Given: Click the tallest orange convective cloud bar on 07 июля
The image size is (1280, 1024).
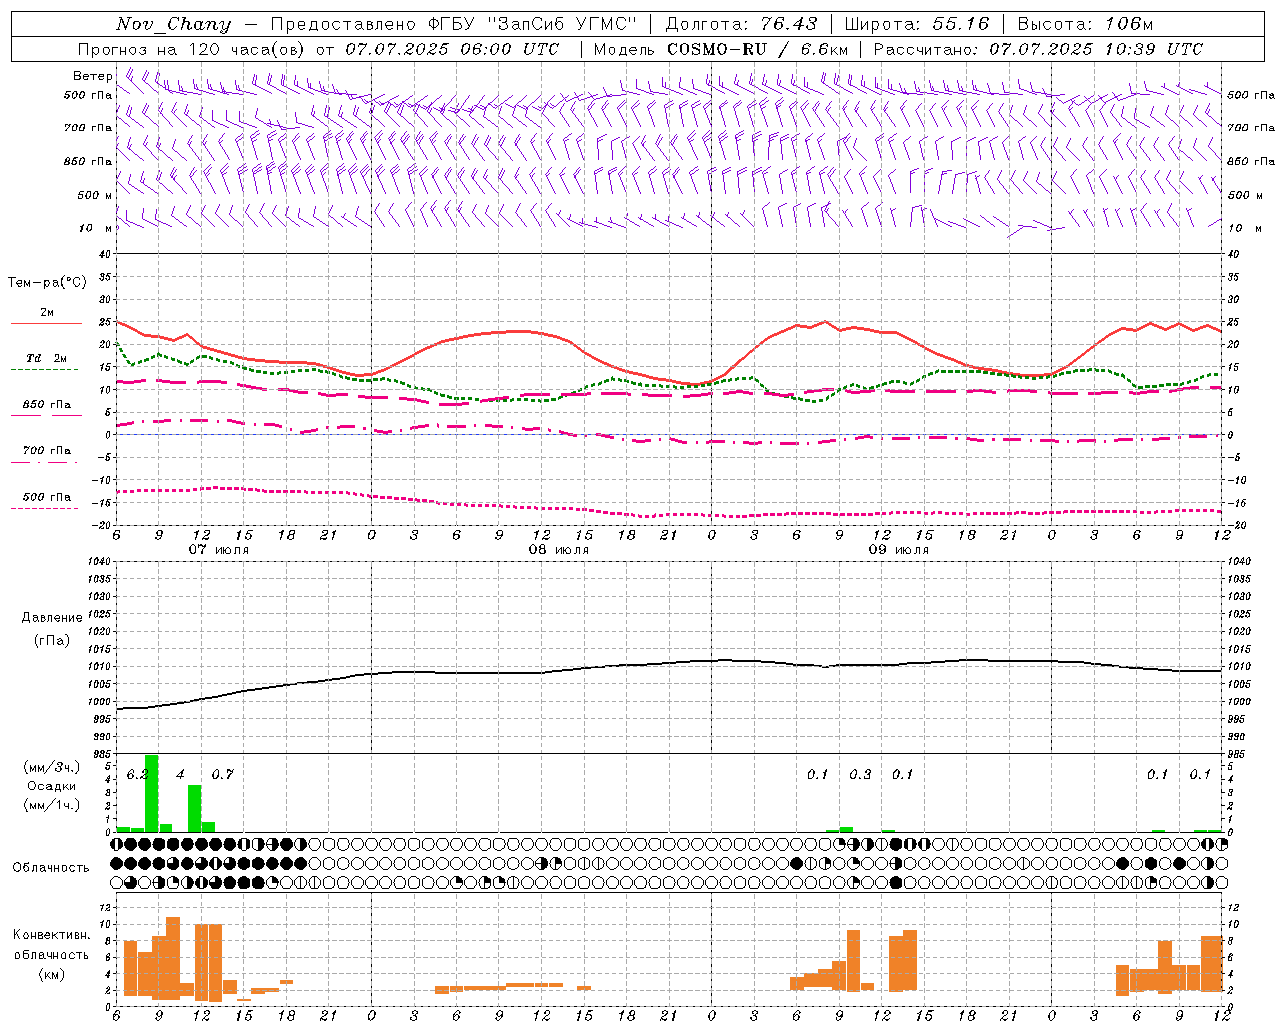Looking at the screenshot, I should (x=173, y=958).
